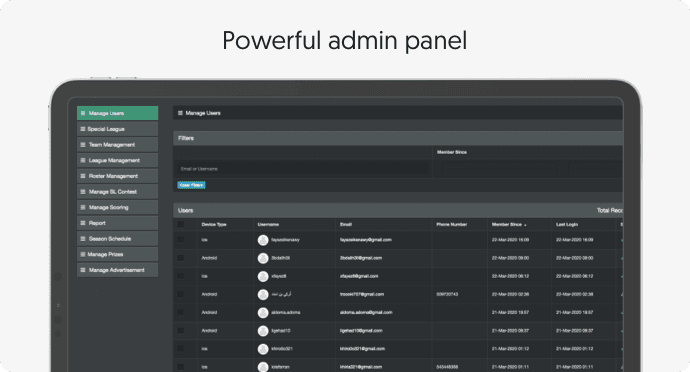This screenshot has height=372, width=690.
Task: Tick checkbox for the 21-Mar-2020 01:12 row
Action: point(180,349)
